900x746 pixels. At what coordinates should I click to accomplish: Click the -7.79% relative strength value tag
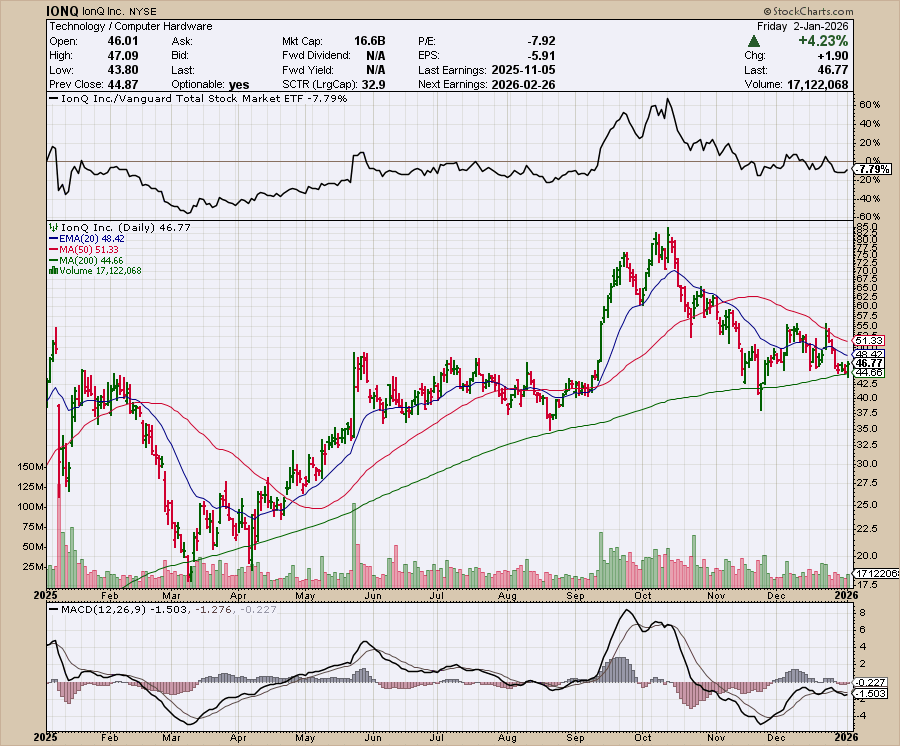tap(874, 169)
